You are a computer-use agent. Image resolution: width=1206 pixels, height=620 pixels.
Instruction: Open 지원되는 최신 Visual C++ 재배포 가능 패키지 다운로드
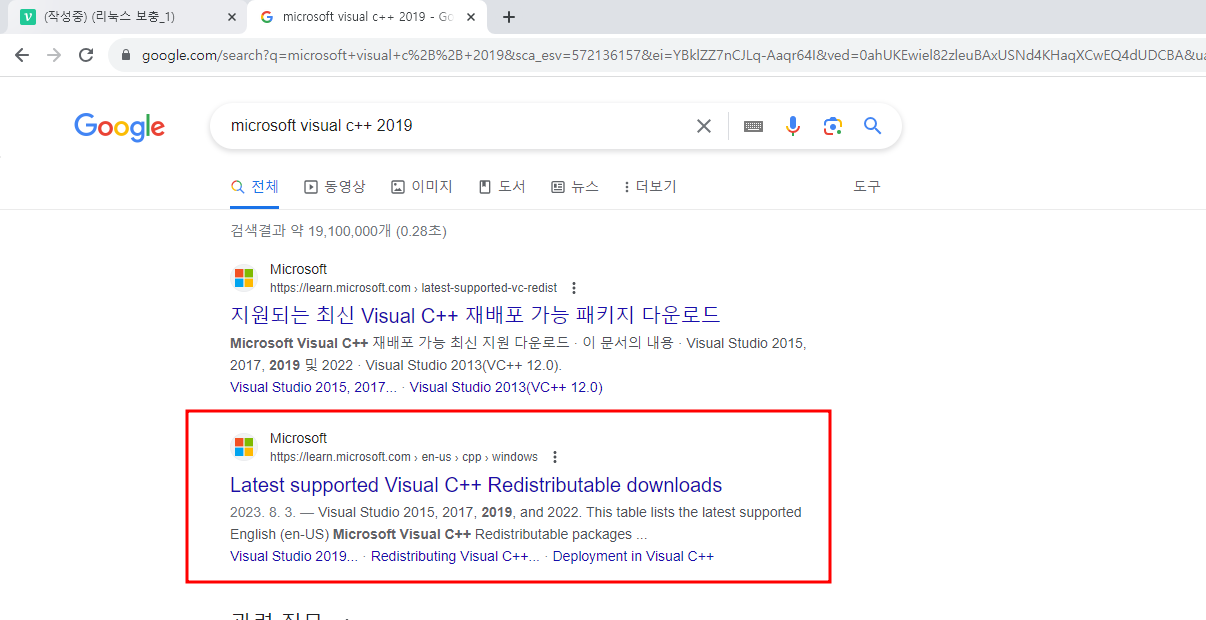(x=475, y=315)
